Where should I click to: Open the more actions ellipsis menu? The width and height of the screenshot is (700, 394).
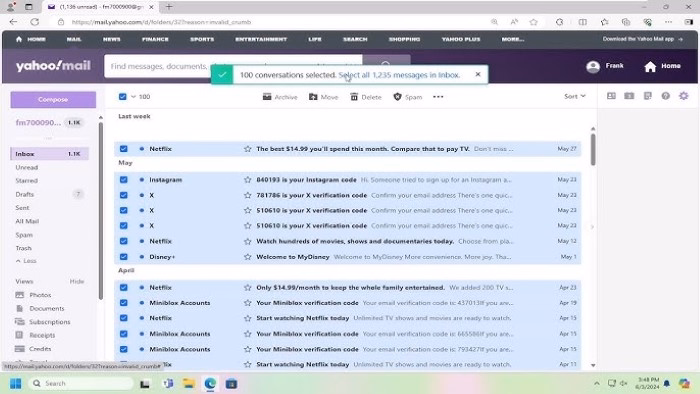(438, 97)
